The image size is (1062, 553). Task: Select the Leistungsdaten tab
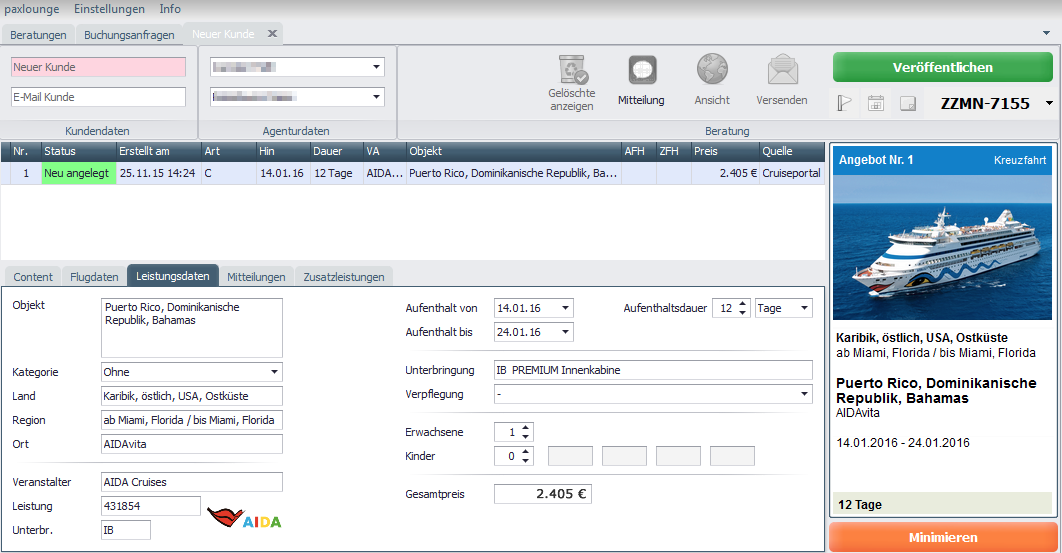(x=173, y=276)
